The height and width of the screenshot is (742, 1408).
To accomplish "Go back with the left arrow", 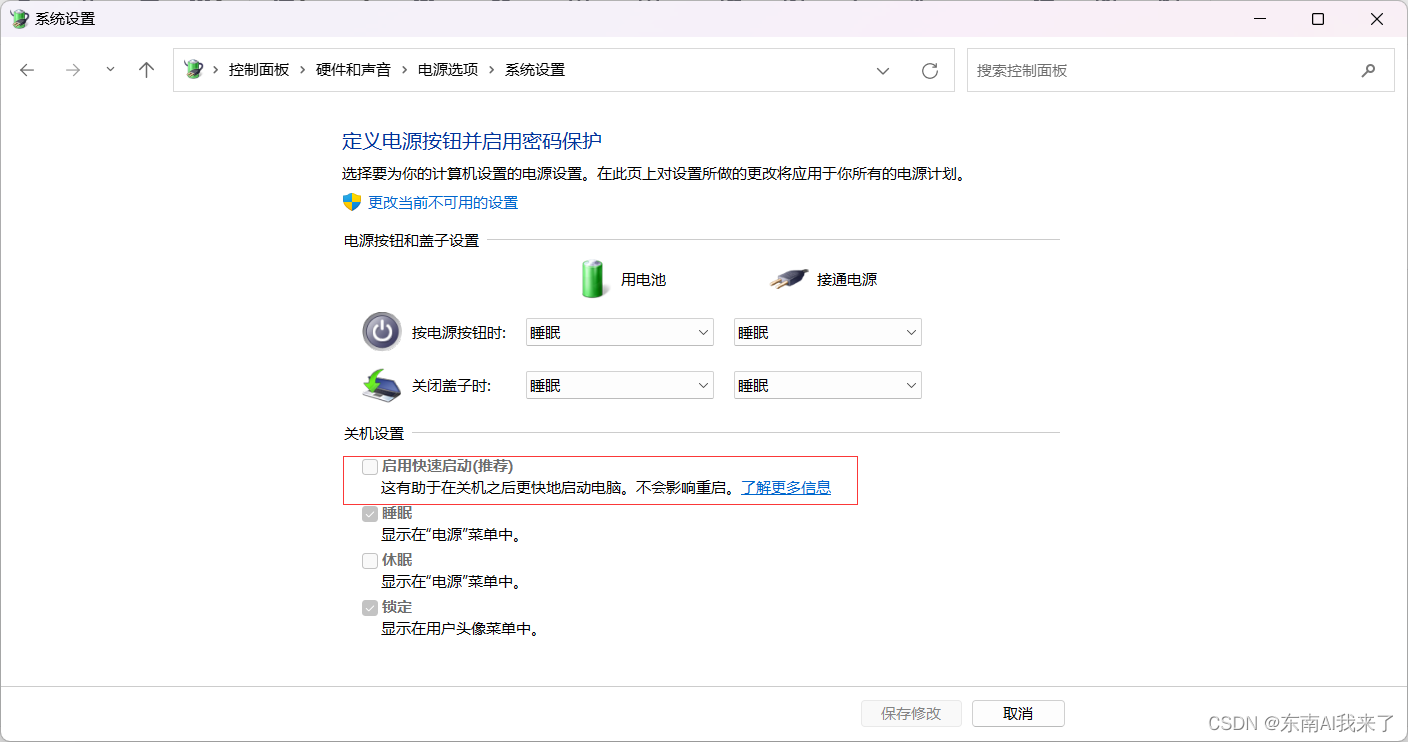I will [x=27, y=70].
